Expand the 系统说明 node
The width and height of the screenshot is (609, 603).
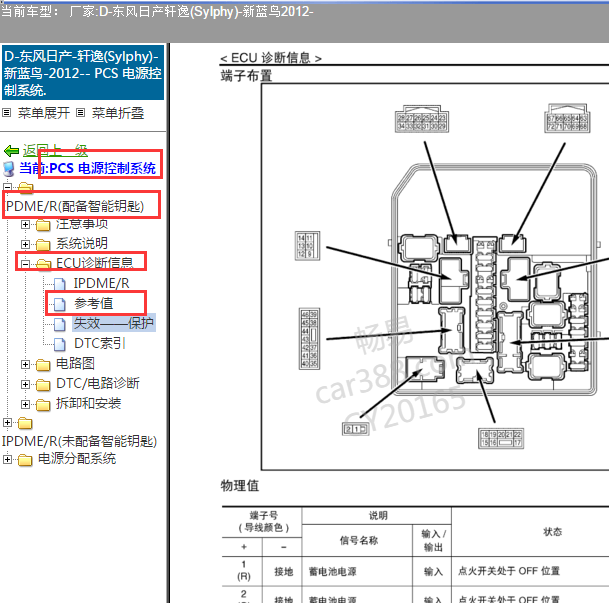tap(25, 244)
